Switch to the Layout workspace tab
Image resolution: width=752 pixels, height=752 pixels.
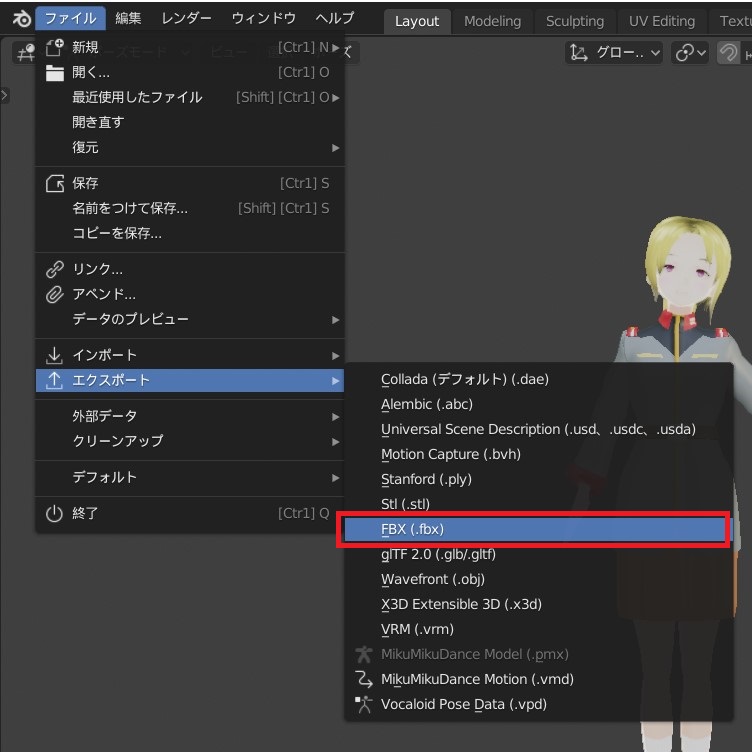coord(417,21)
